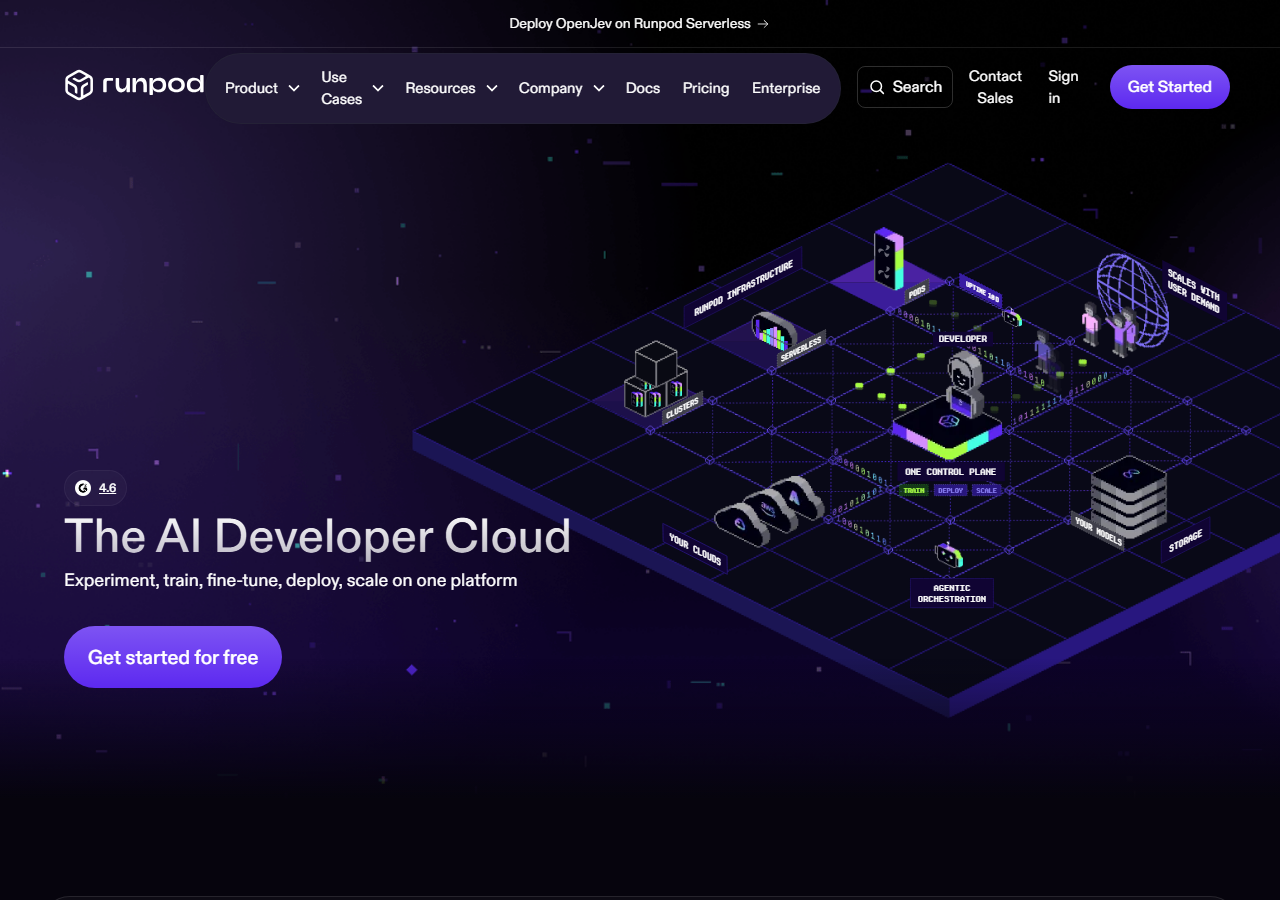Click the Search box
The width and height of the screenshot is (1280, 900).
coord(905,87)
